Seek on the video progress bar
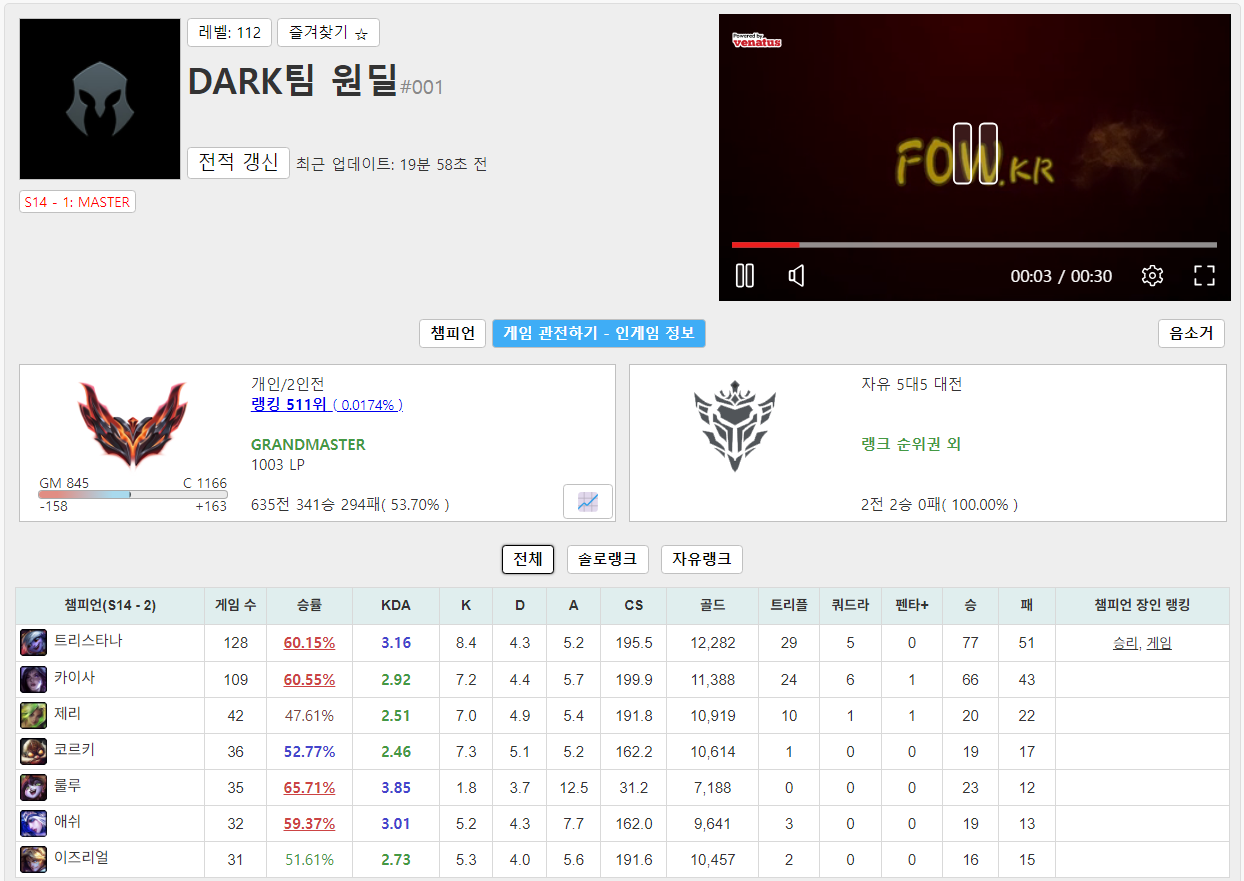The width and height of the screenshot is (1244, 881). coord(974,244)
